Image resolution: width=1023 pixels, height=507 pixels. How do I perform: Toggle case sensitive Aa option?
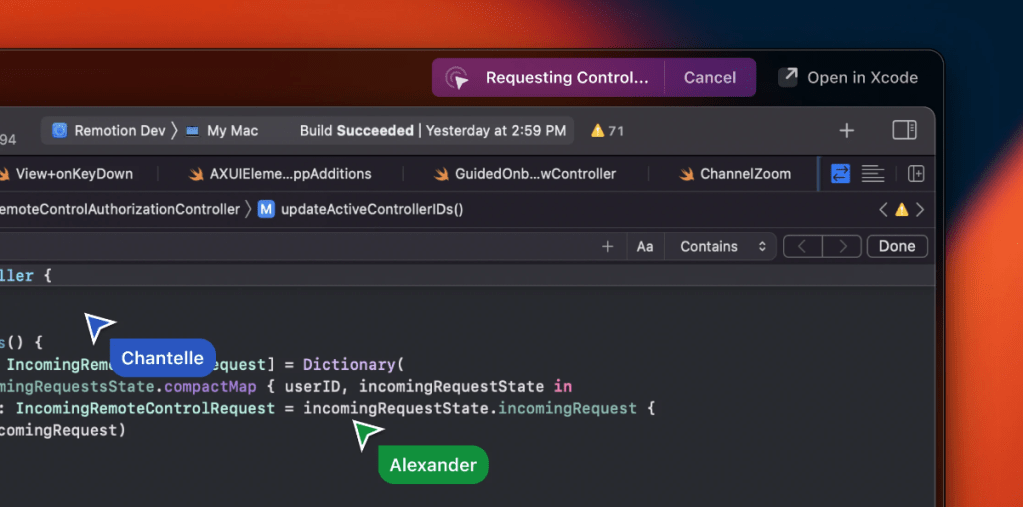[x=645, y=246]
